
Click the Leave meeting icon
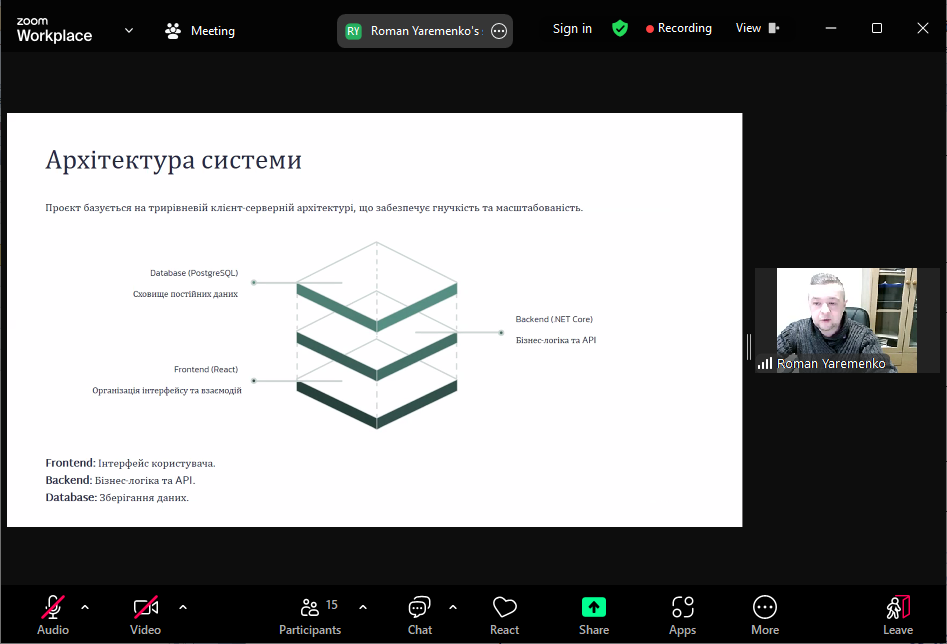pyautogui.click(x=897, y=614)
